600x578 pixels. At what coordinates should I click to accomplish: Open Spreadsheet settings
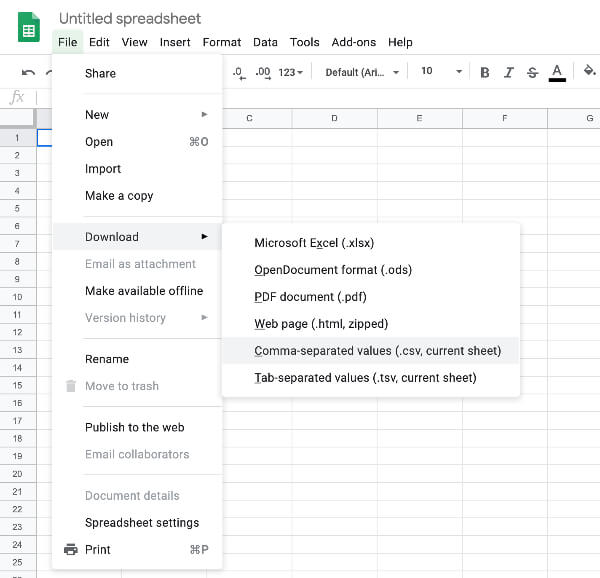click(137, 523)
